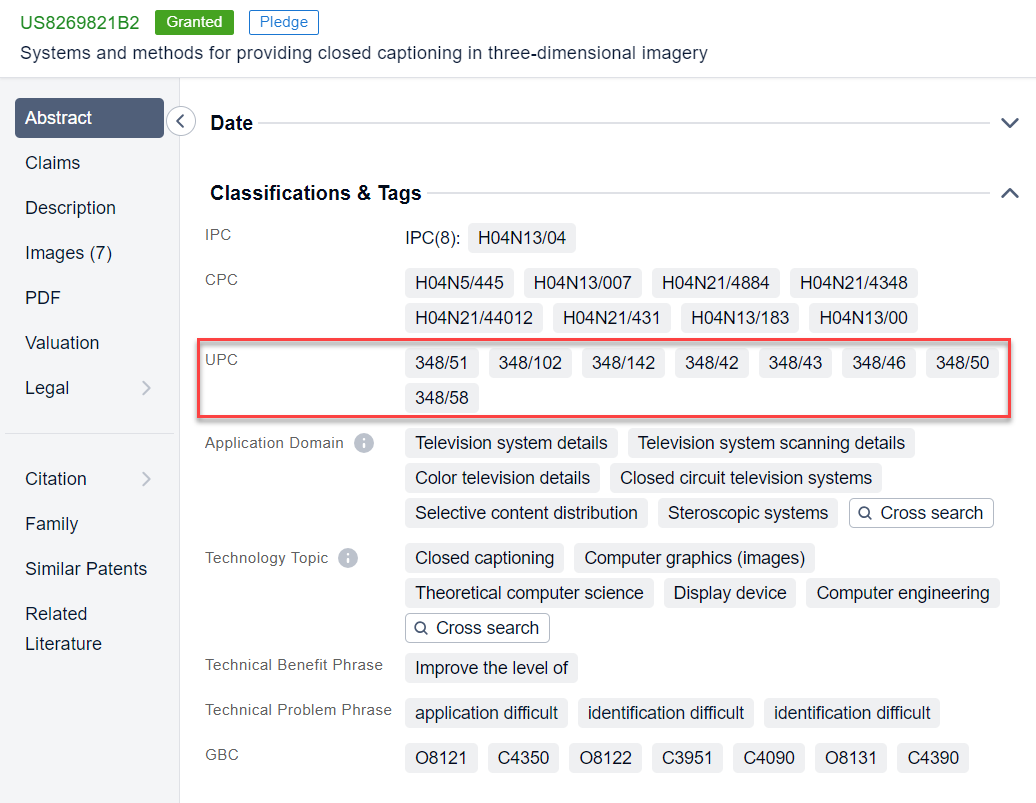Viewport: 1036px width, 803px height.
Task: Select UPC code 348/51
Action: 441,362
